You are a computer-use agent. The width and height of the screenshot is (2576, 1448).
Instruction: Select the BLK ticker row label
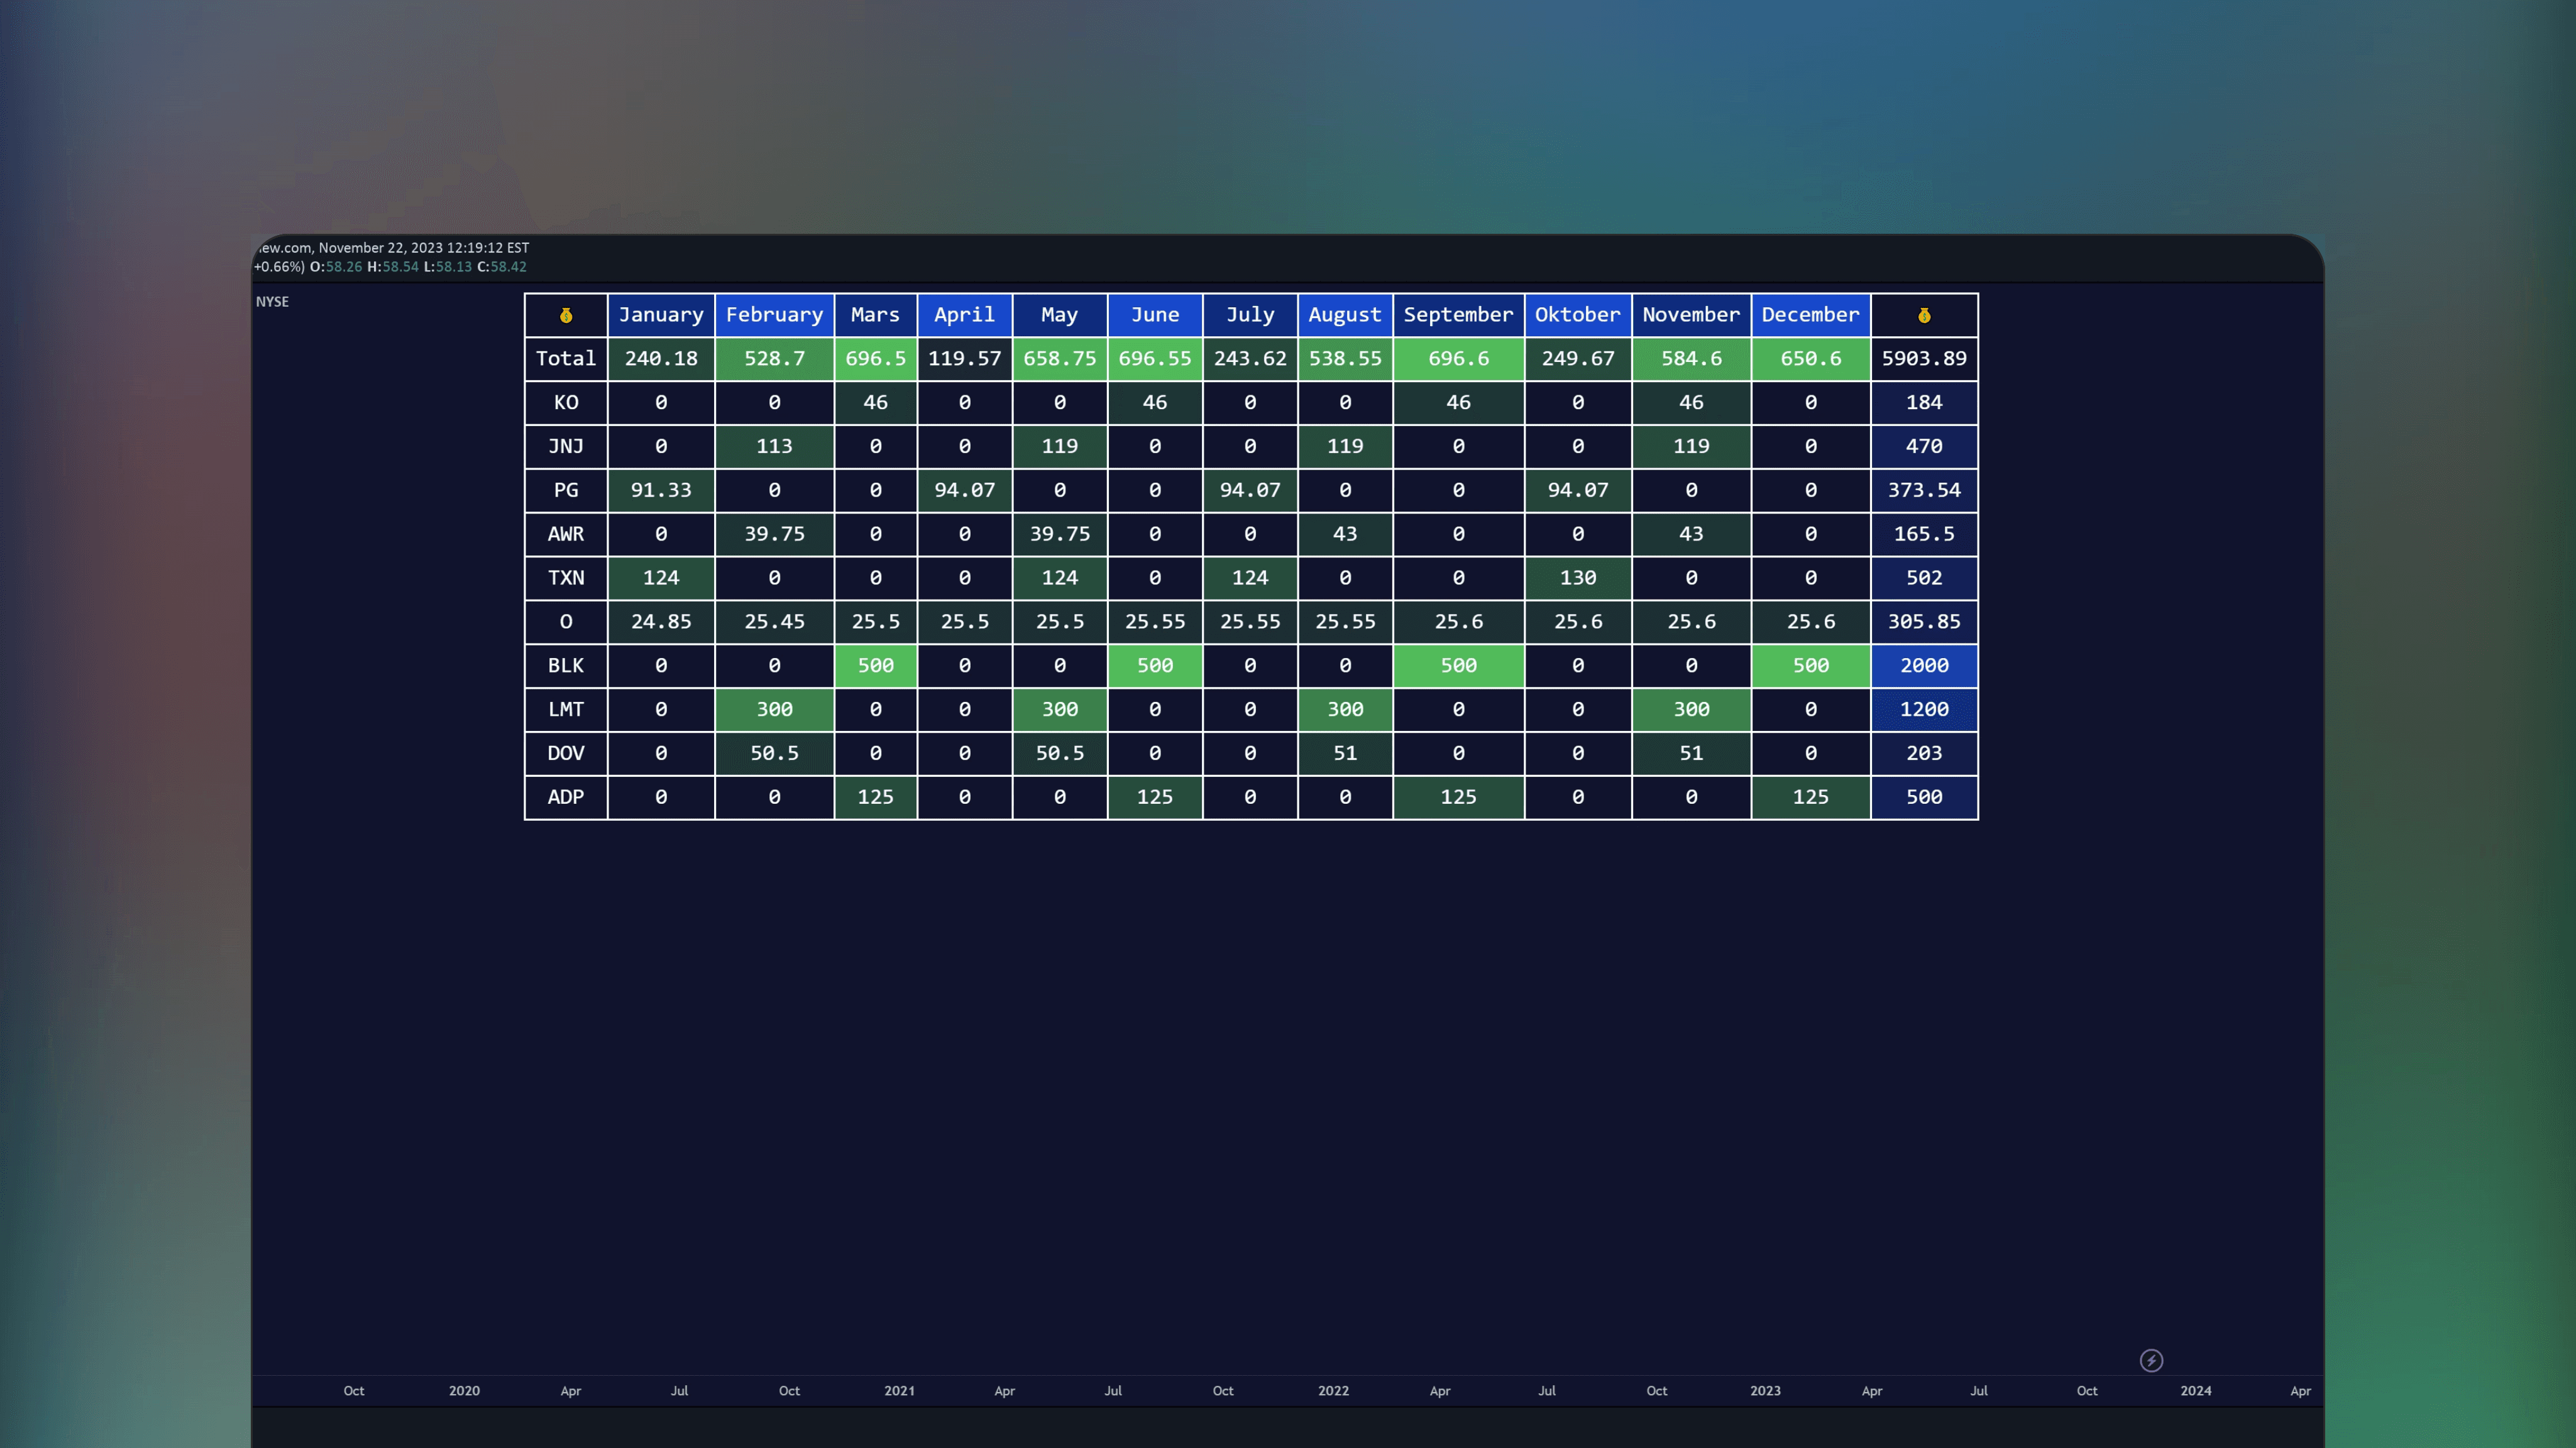pos(566,665)
